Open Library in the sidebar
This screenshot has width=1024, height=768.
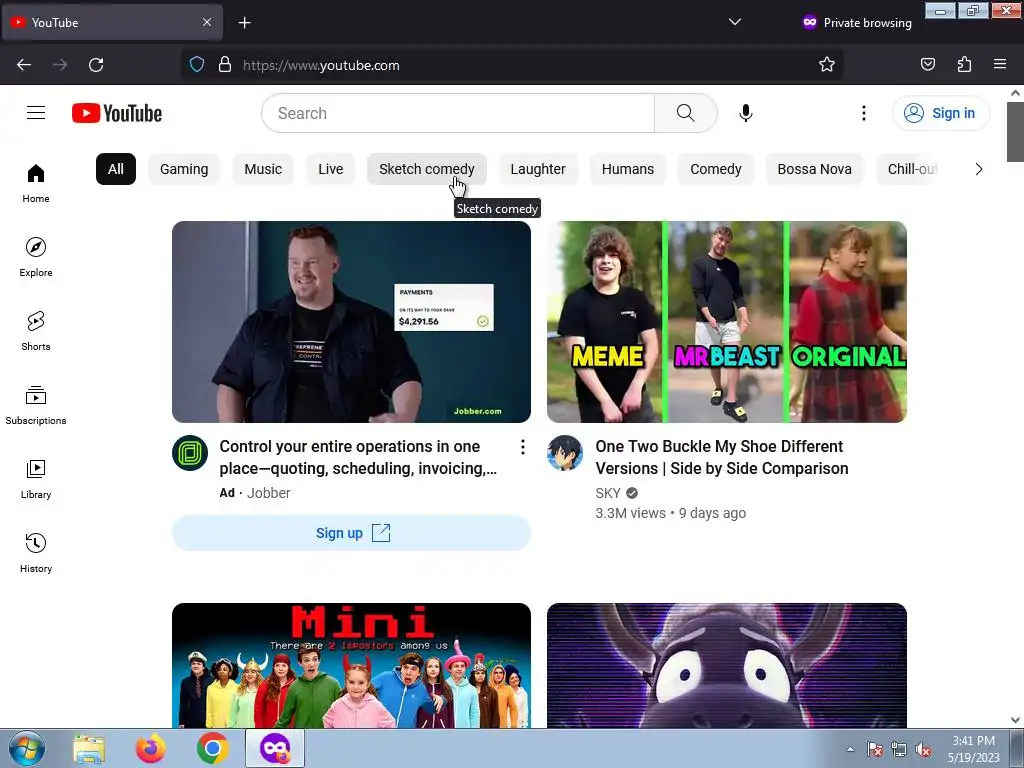tap(36, 479)
